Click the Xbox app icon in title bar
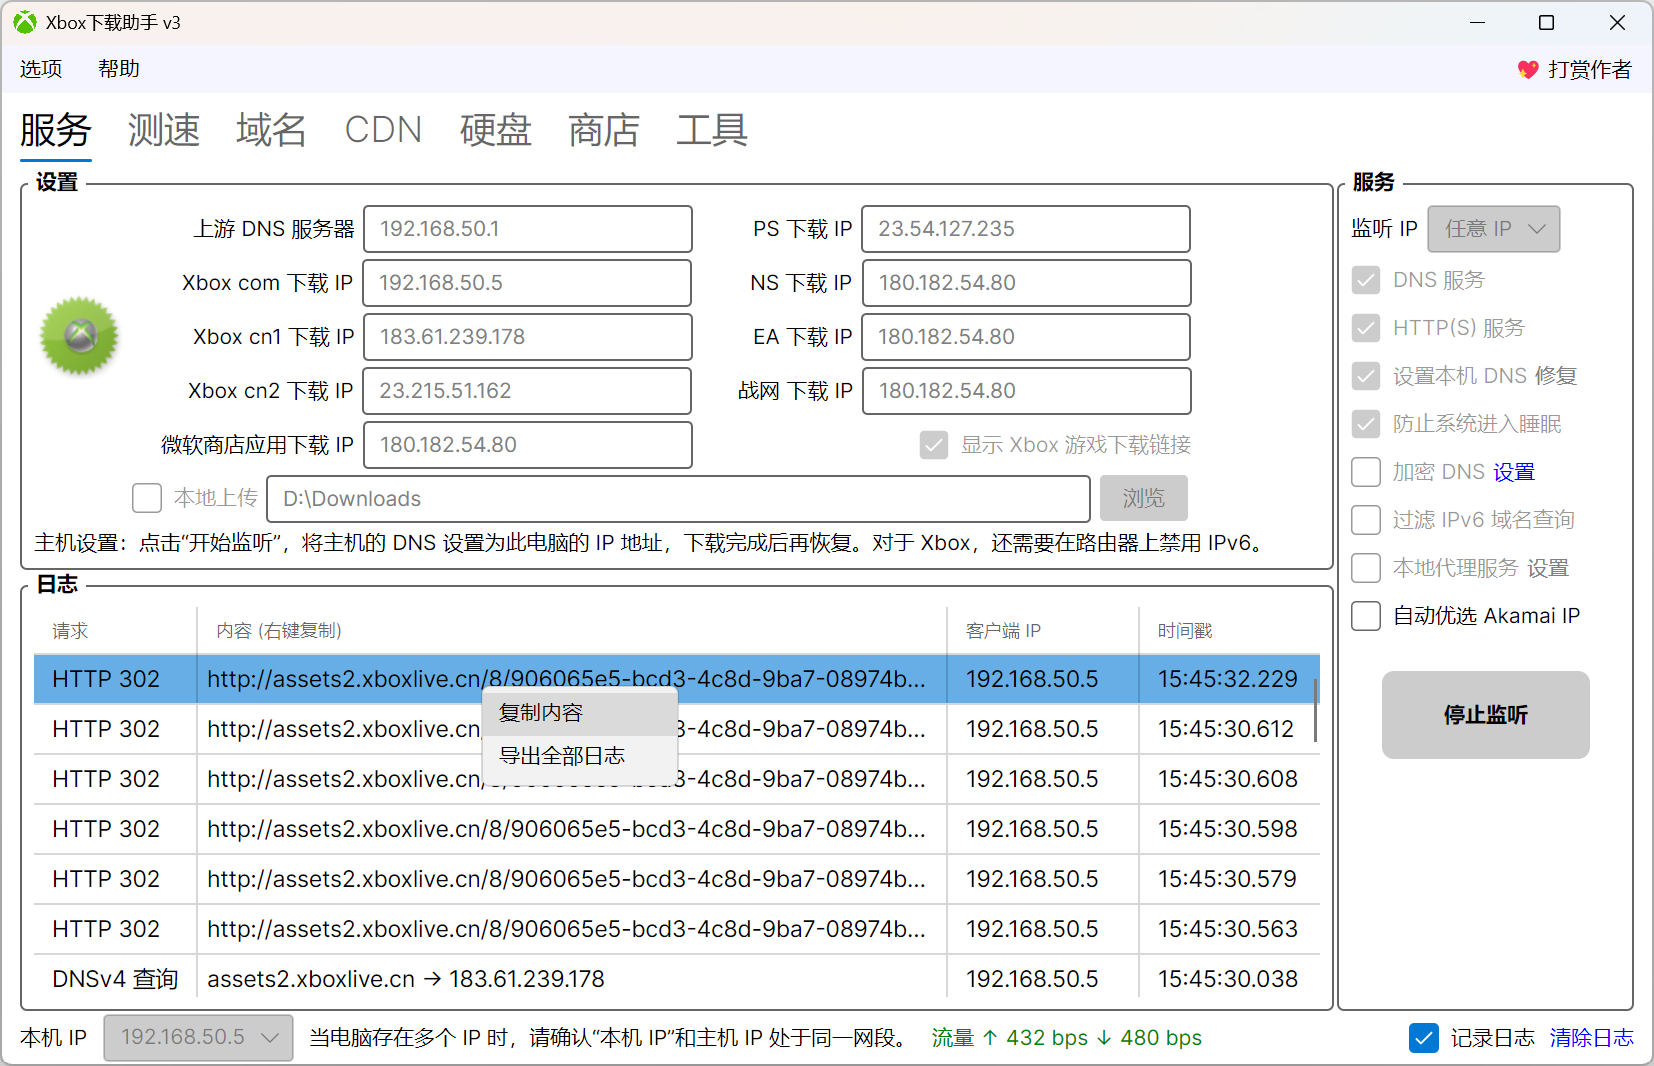Screen dimensions: 1654x1066 [x=25, y=22]
